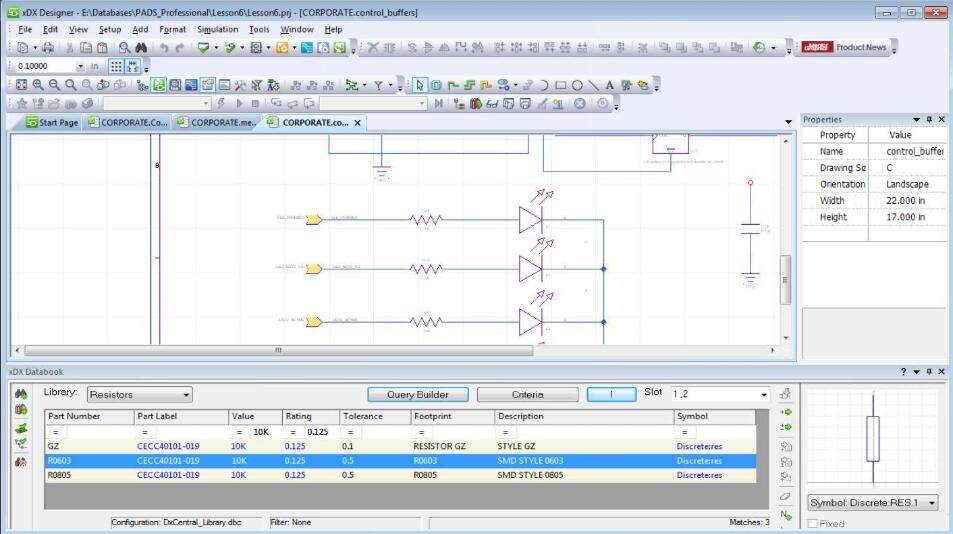
Task: Click the Zoom In magnifier icon
Action: pyautogui.click(x=38, y=85)
